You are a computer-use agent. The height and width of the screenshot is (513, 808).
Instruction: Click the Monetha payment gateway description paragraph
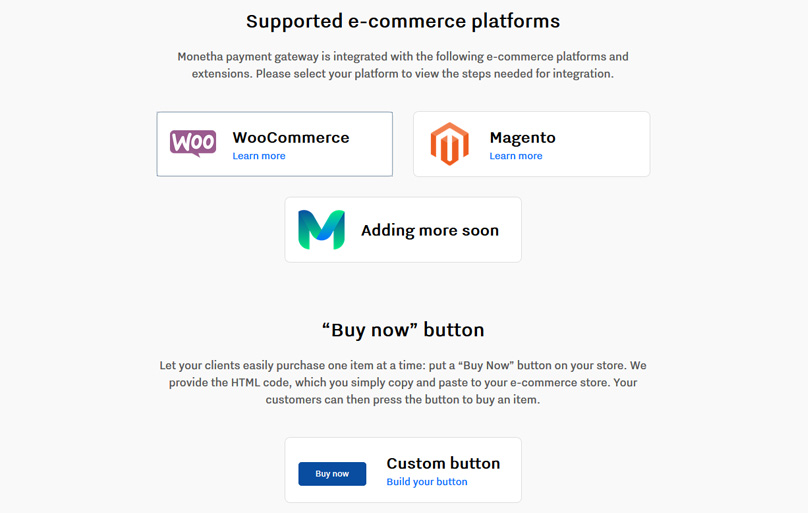click(x=403, y=65)
